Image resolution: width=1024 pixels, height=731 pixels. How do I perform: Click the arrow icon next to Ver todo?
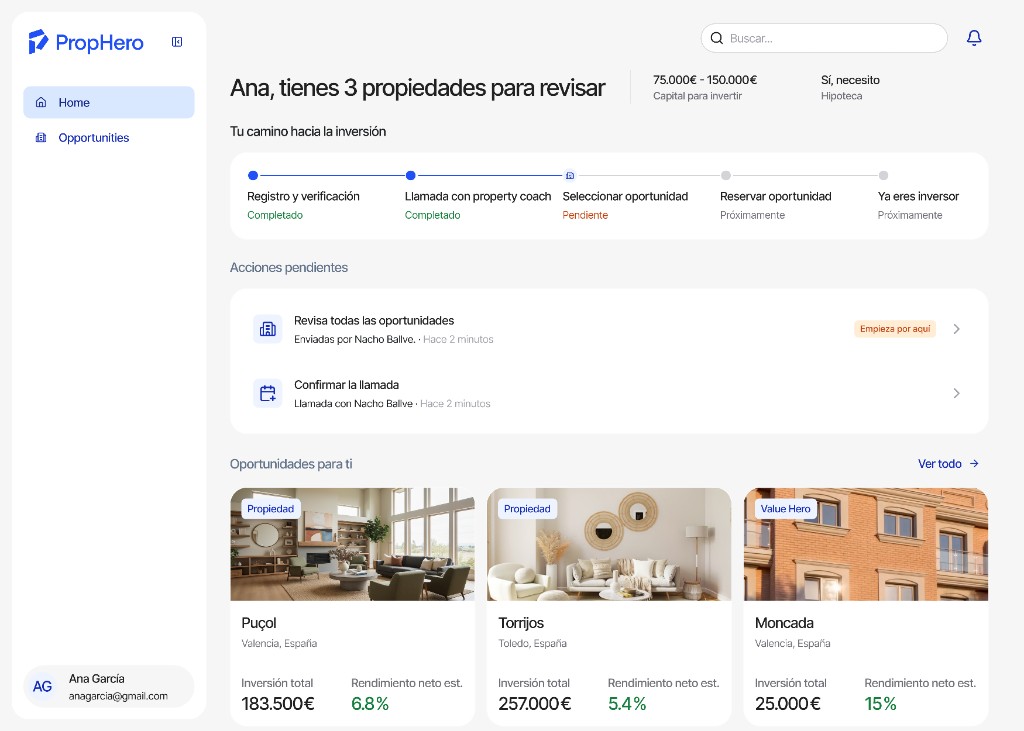pos(974,463)
